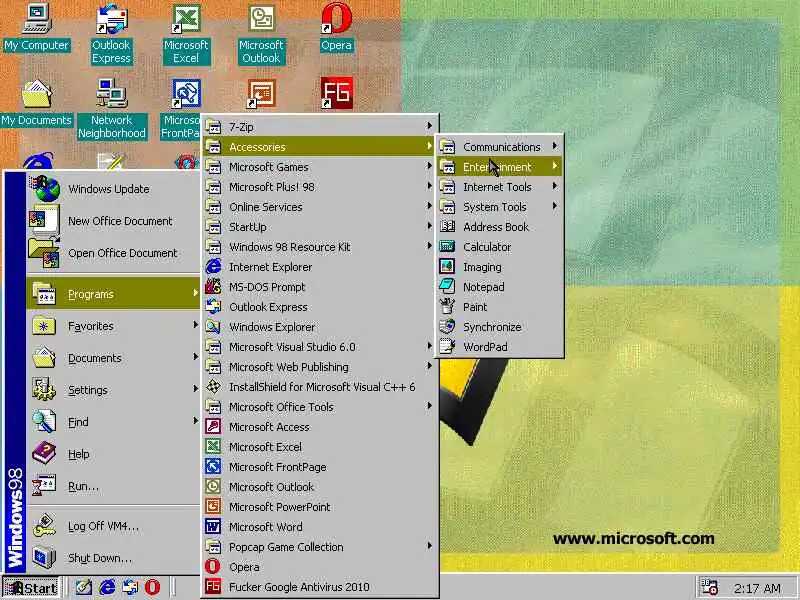800x600 pixels.
Task: Open the StartUp program group
Action: point(319,227)
